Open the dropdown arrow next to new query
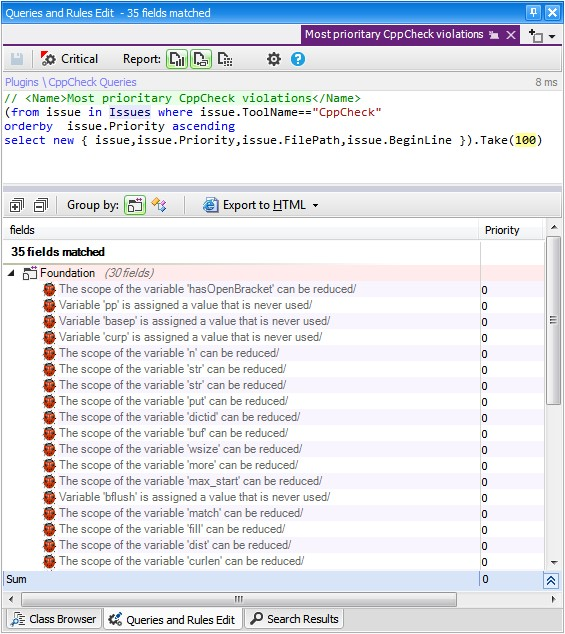Viewport: 565px width, 634px height. (x=552, y=36)
